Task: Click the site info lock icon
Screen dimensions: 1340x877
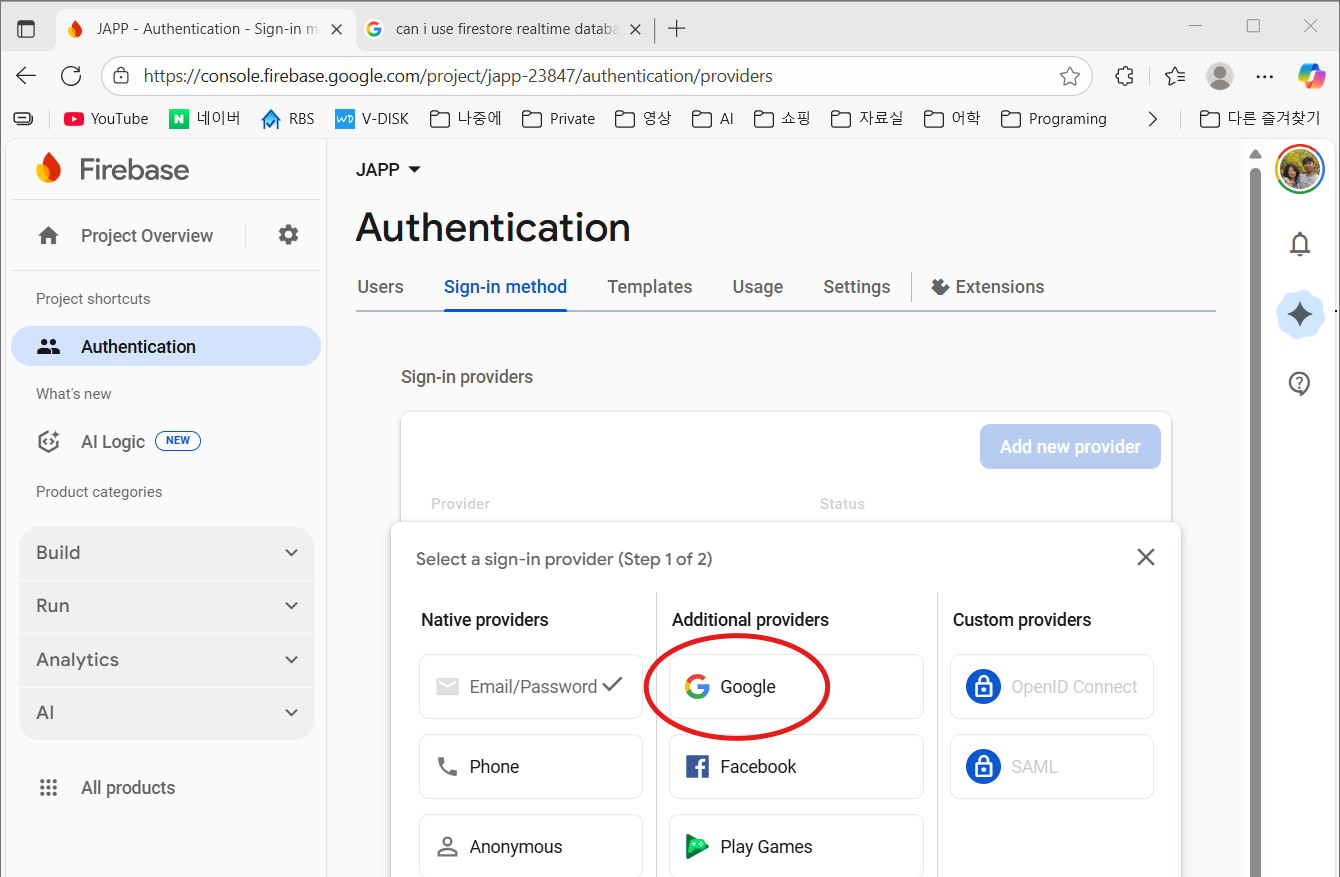Action: coord(121,76)
